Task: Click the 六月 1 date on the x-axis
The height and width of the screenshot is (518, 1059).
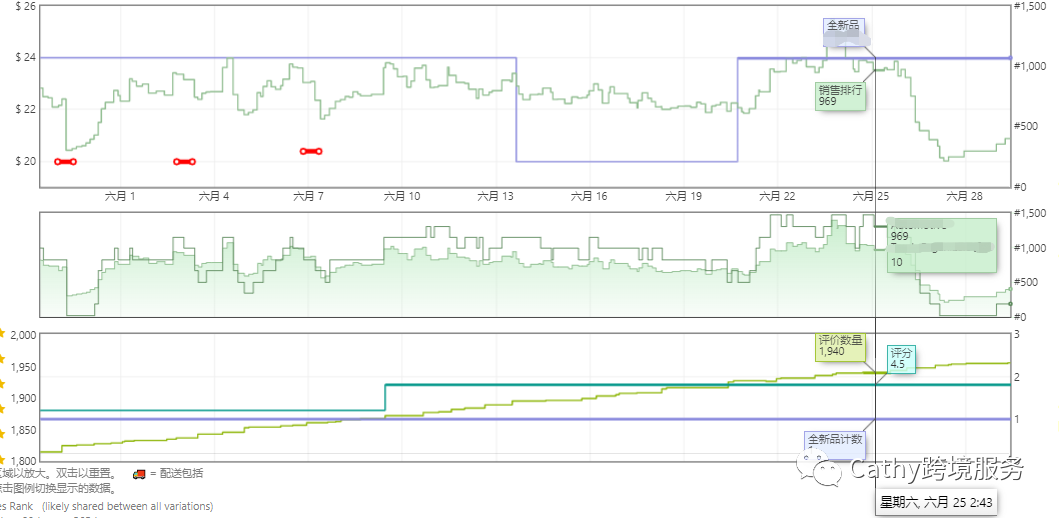Action: [120, 196]
